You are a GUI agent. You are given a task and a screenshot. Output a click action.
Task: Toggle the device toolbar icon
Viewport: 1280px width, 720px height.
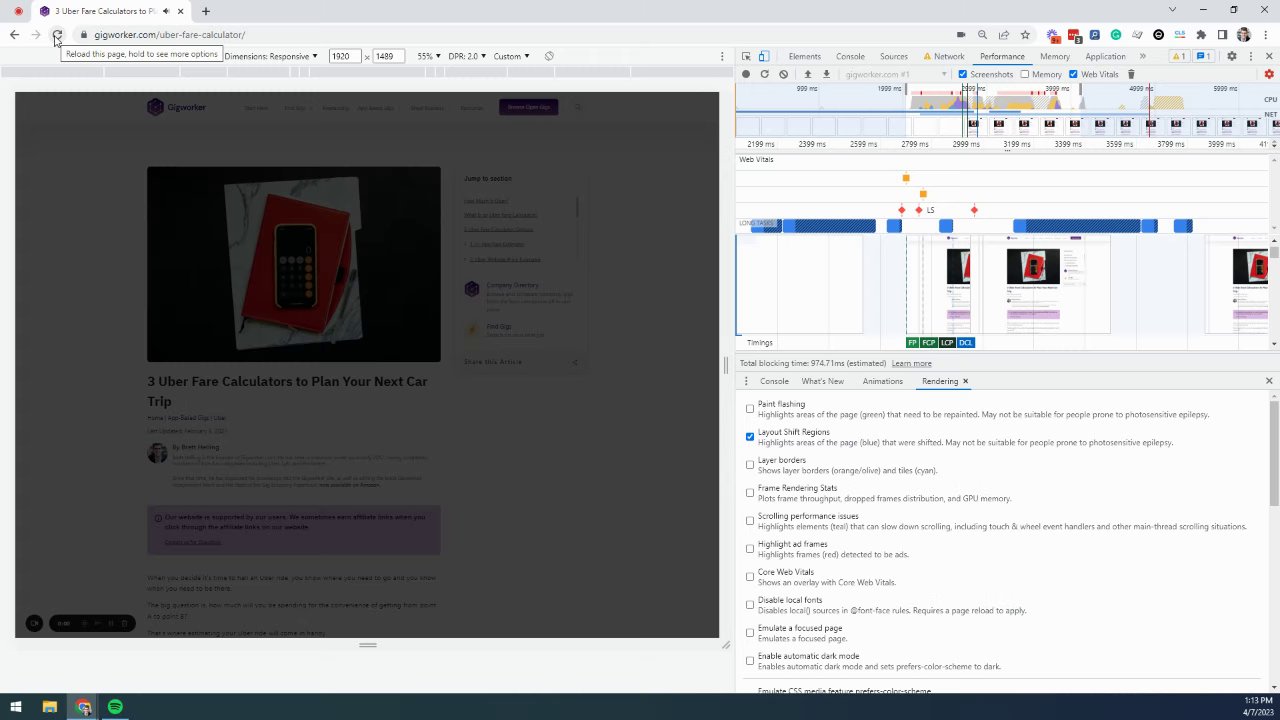tap(764, 56)
